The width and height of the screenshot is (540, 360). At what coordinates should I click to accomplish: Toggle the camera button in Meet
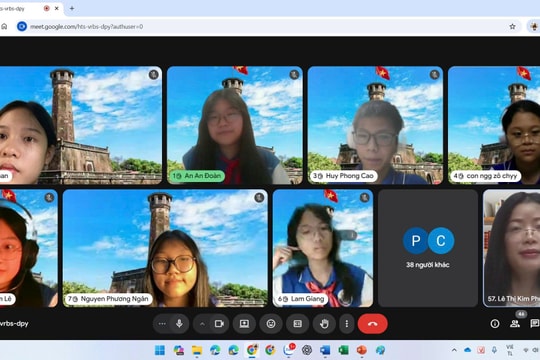[x=219, y=324]
